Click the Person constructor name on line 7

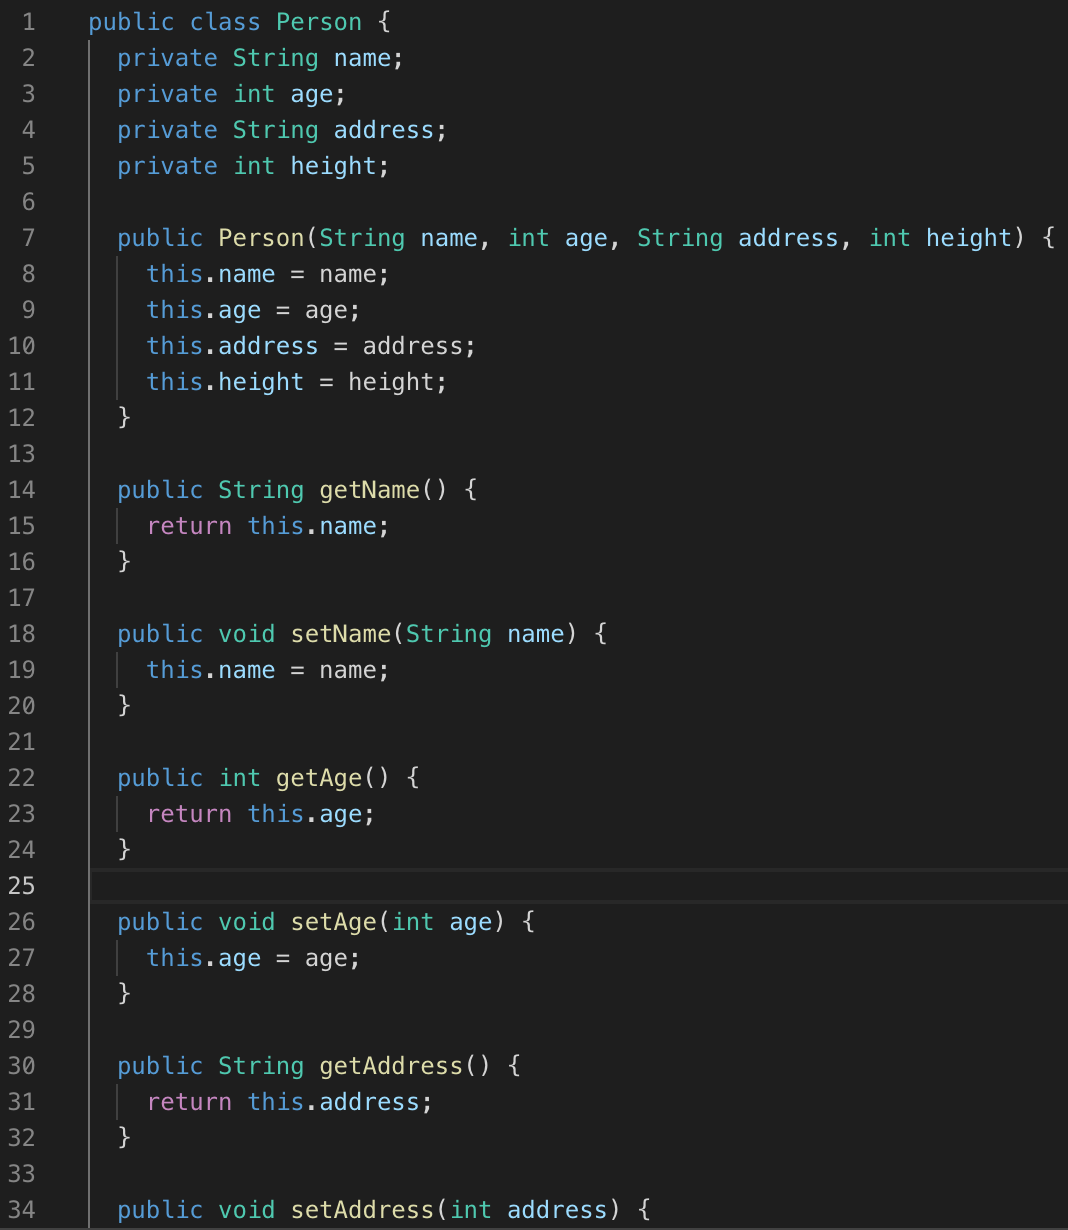(260, 237)
